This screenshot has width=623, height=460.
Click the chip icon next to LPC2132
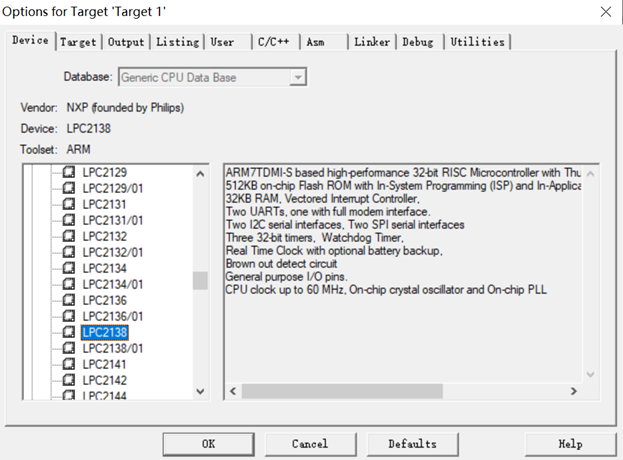click(69, 236)
